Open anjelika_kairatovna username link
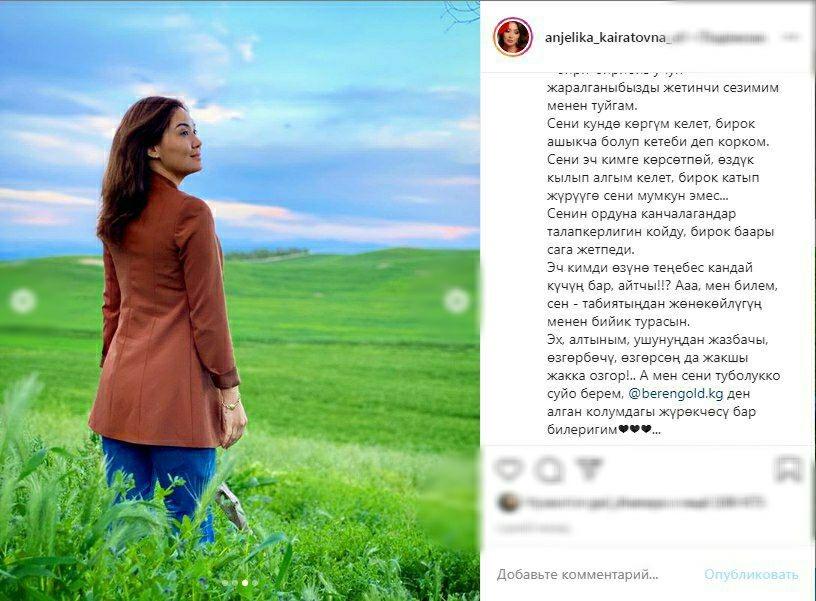Viewport: 816px width, 601px height. pos(605,37)
